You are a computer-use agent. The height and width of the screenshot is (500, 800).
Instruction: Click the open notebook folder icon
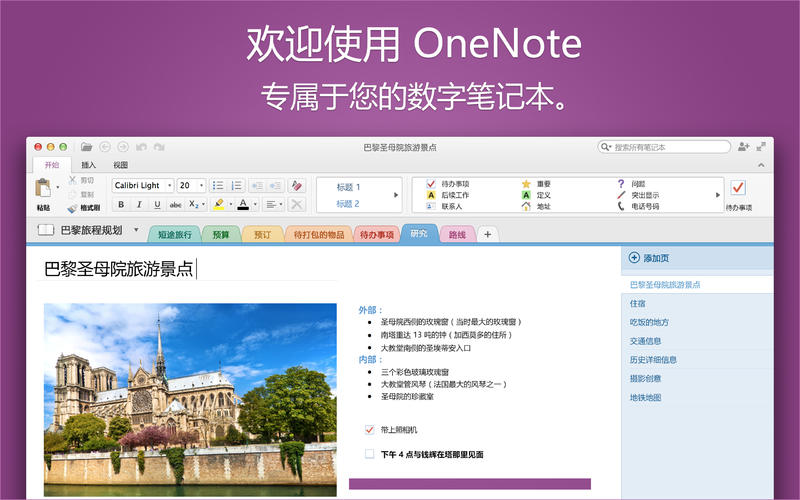86,147
